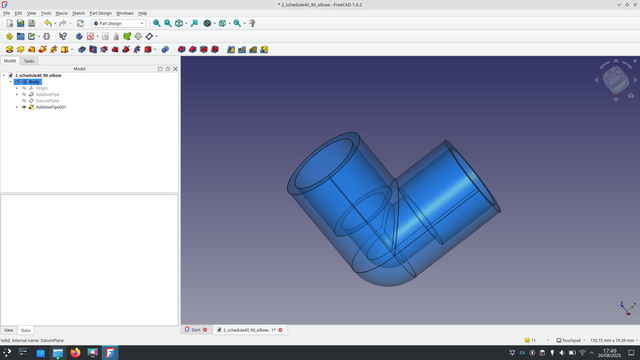
Task: Click the Revolution tool icon
Action: pos(20,49)
